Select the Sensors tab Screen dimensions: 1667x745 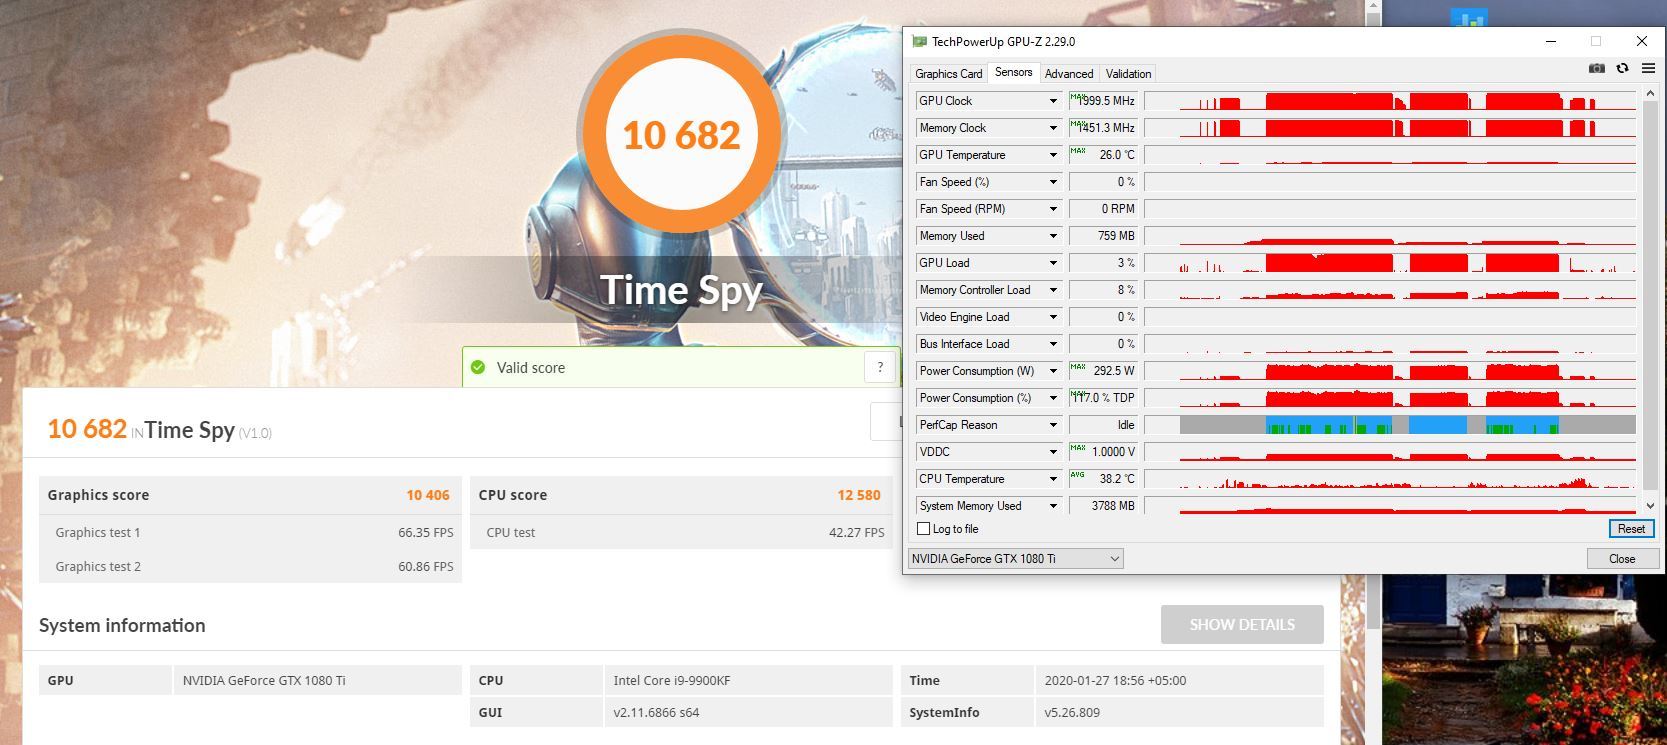coord(1013,72)
